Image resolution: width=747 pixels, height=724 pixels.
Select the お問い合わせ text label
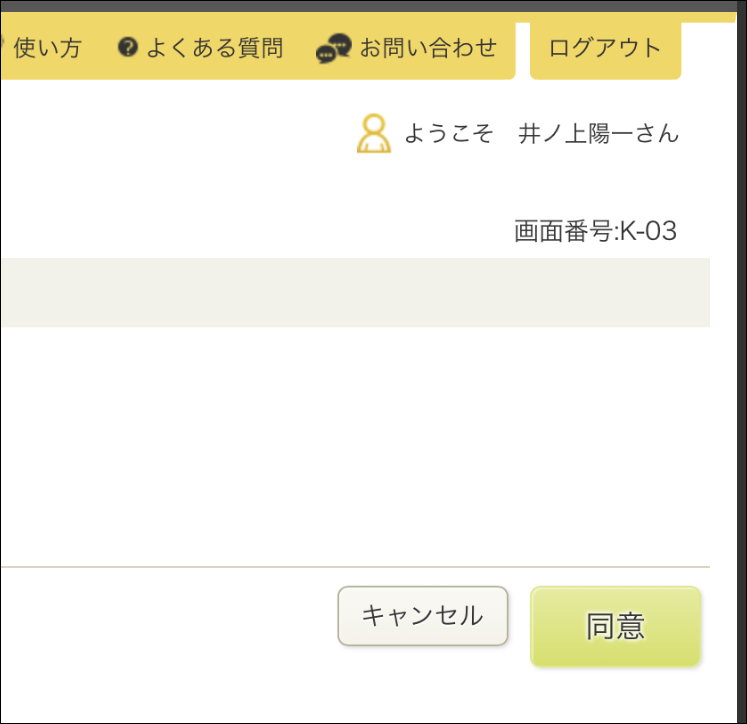428,47
